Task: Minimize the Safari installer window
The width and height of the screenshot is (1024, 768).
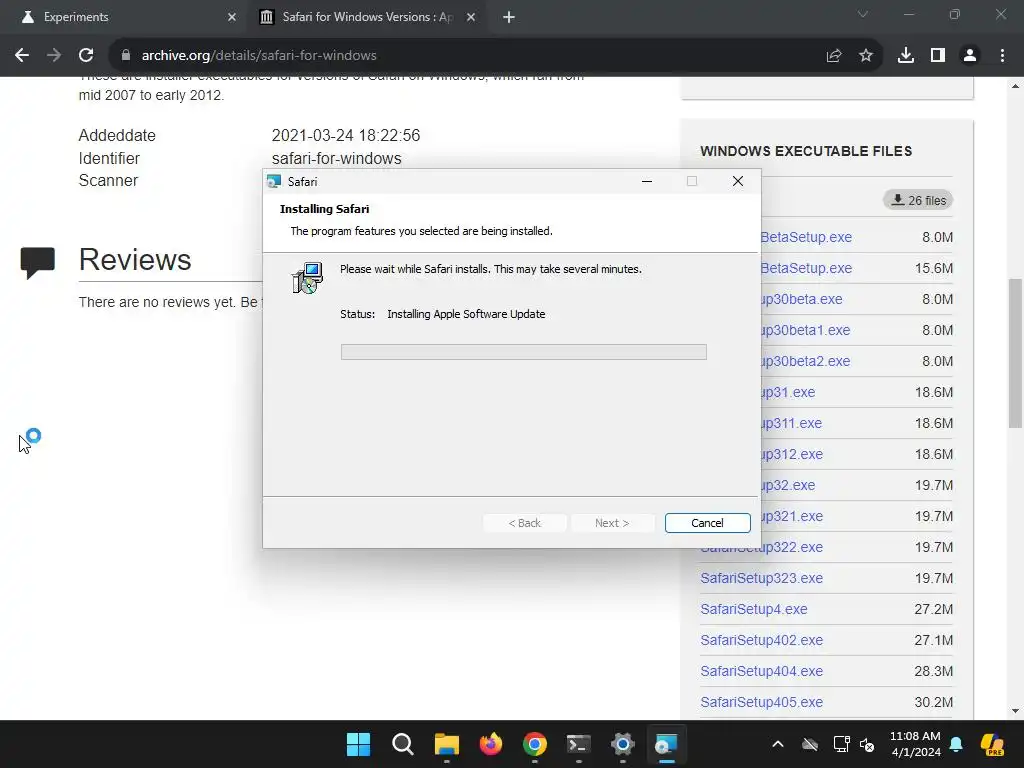Action: (647, 182)
